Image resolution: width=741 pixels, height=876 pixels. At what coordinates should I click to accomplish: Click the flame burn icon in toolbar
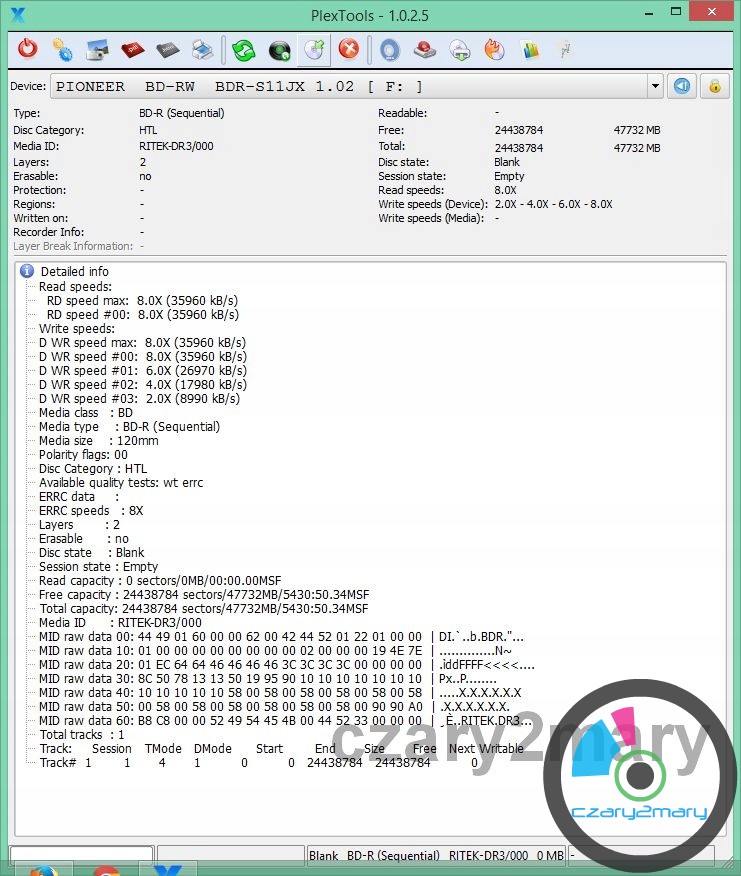point(494,49)
